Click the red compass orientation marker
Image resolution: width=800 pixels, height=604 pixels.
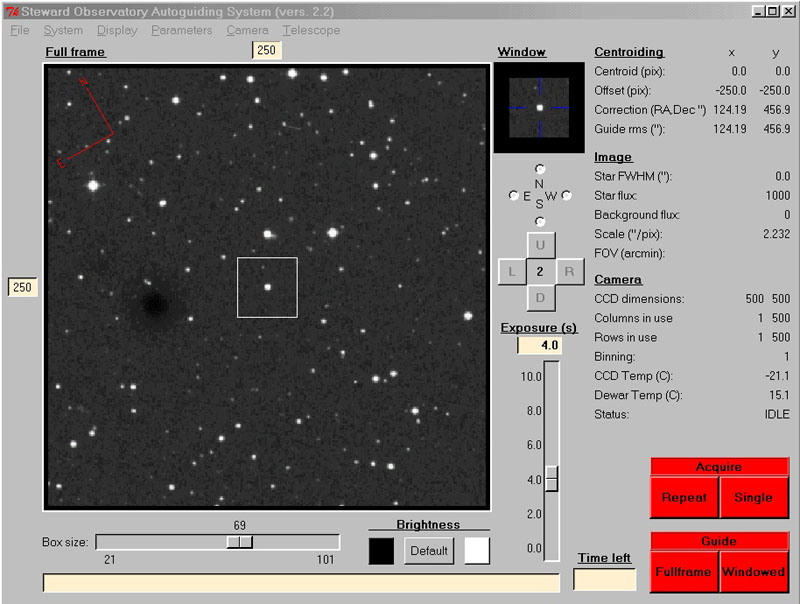(87, 122)
